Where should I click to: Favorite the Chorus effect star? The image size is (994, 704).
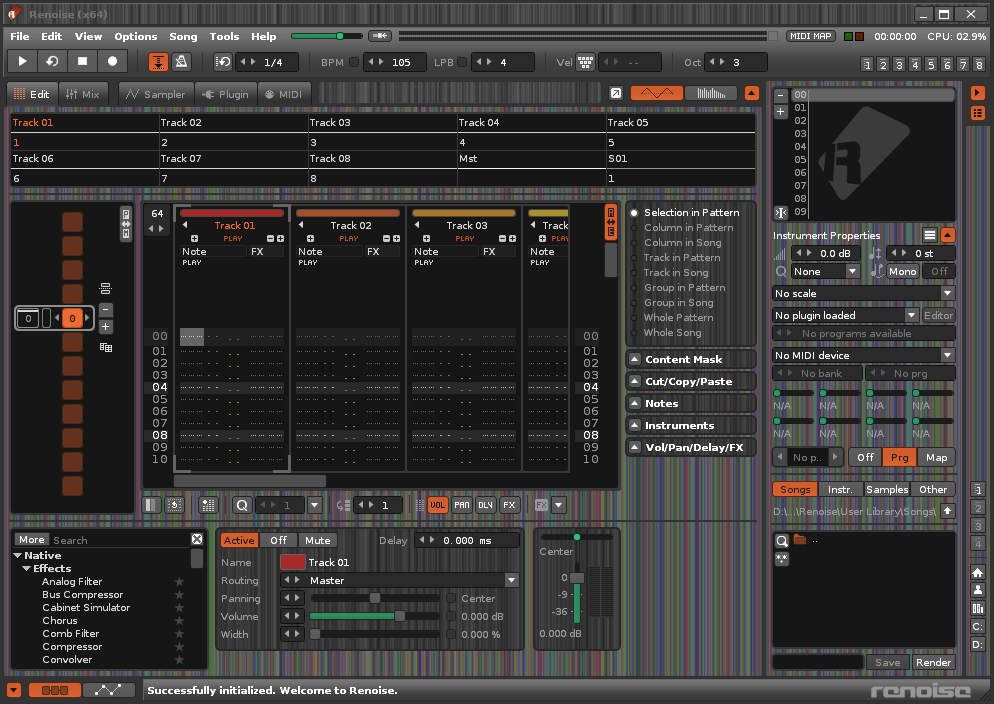click(179, 621)
